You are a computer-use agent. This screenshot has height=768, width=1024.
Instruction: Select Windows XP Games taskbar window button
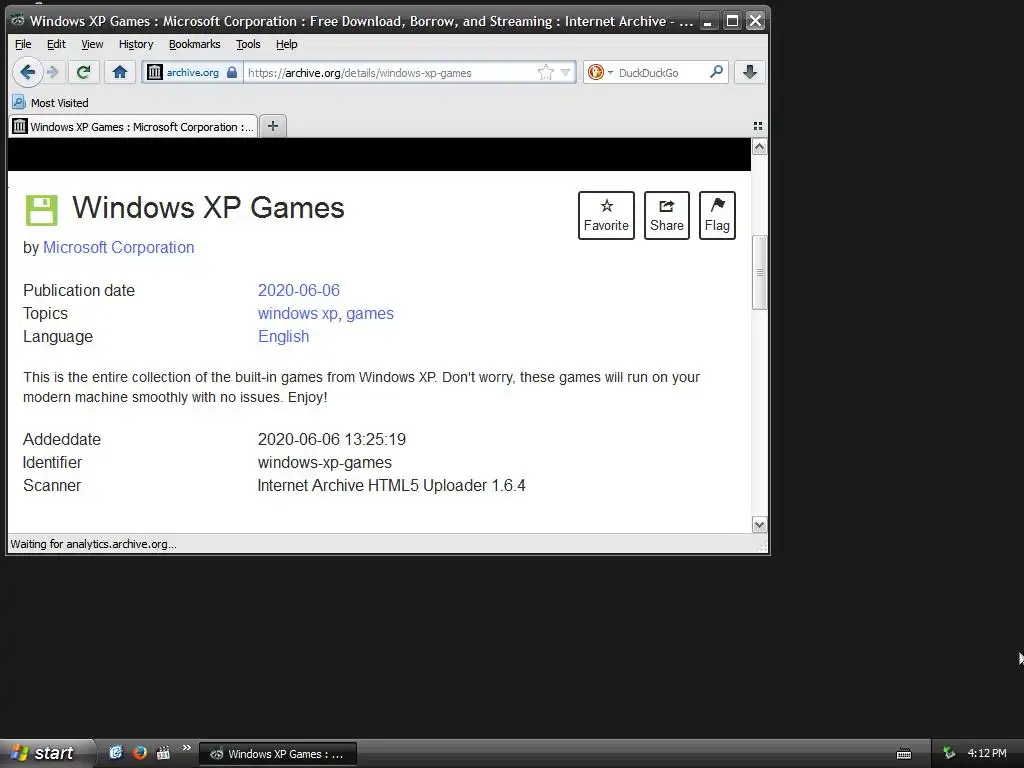point(278,754)
